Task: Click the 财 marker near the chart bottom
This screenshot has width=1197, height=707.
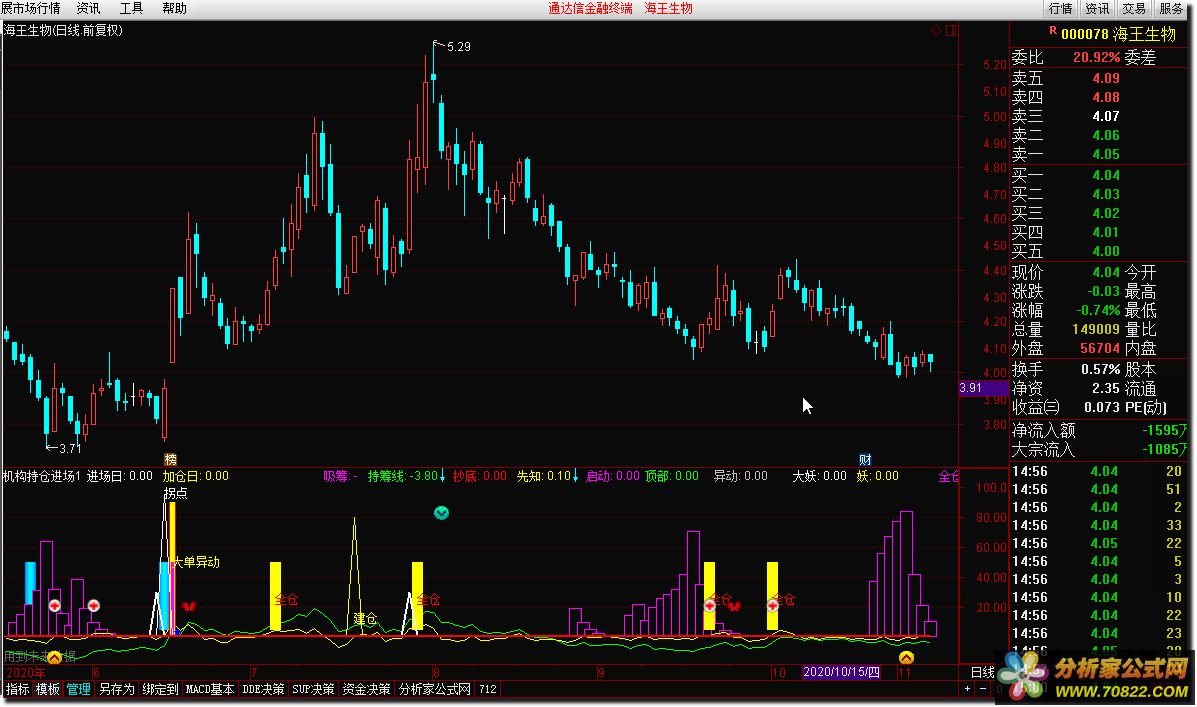Action: pyautogui.click(x=865, y=460)
